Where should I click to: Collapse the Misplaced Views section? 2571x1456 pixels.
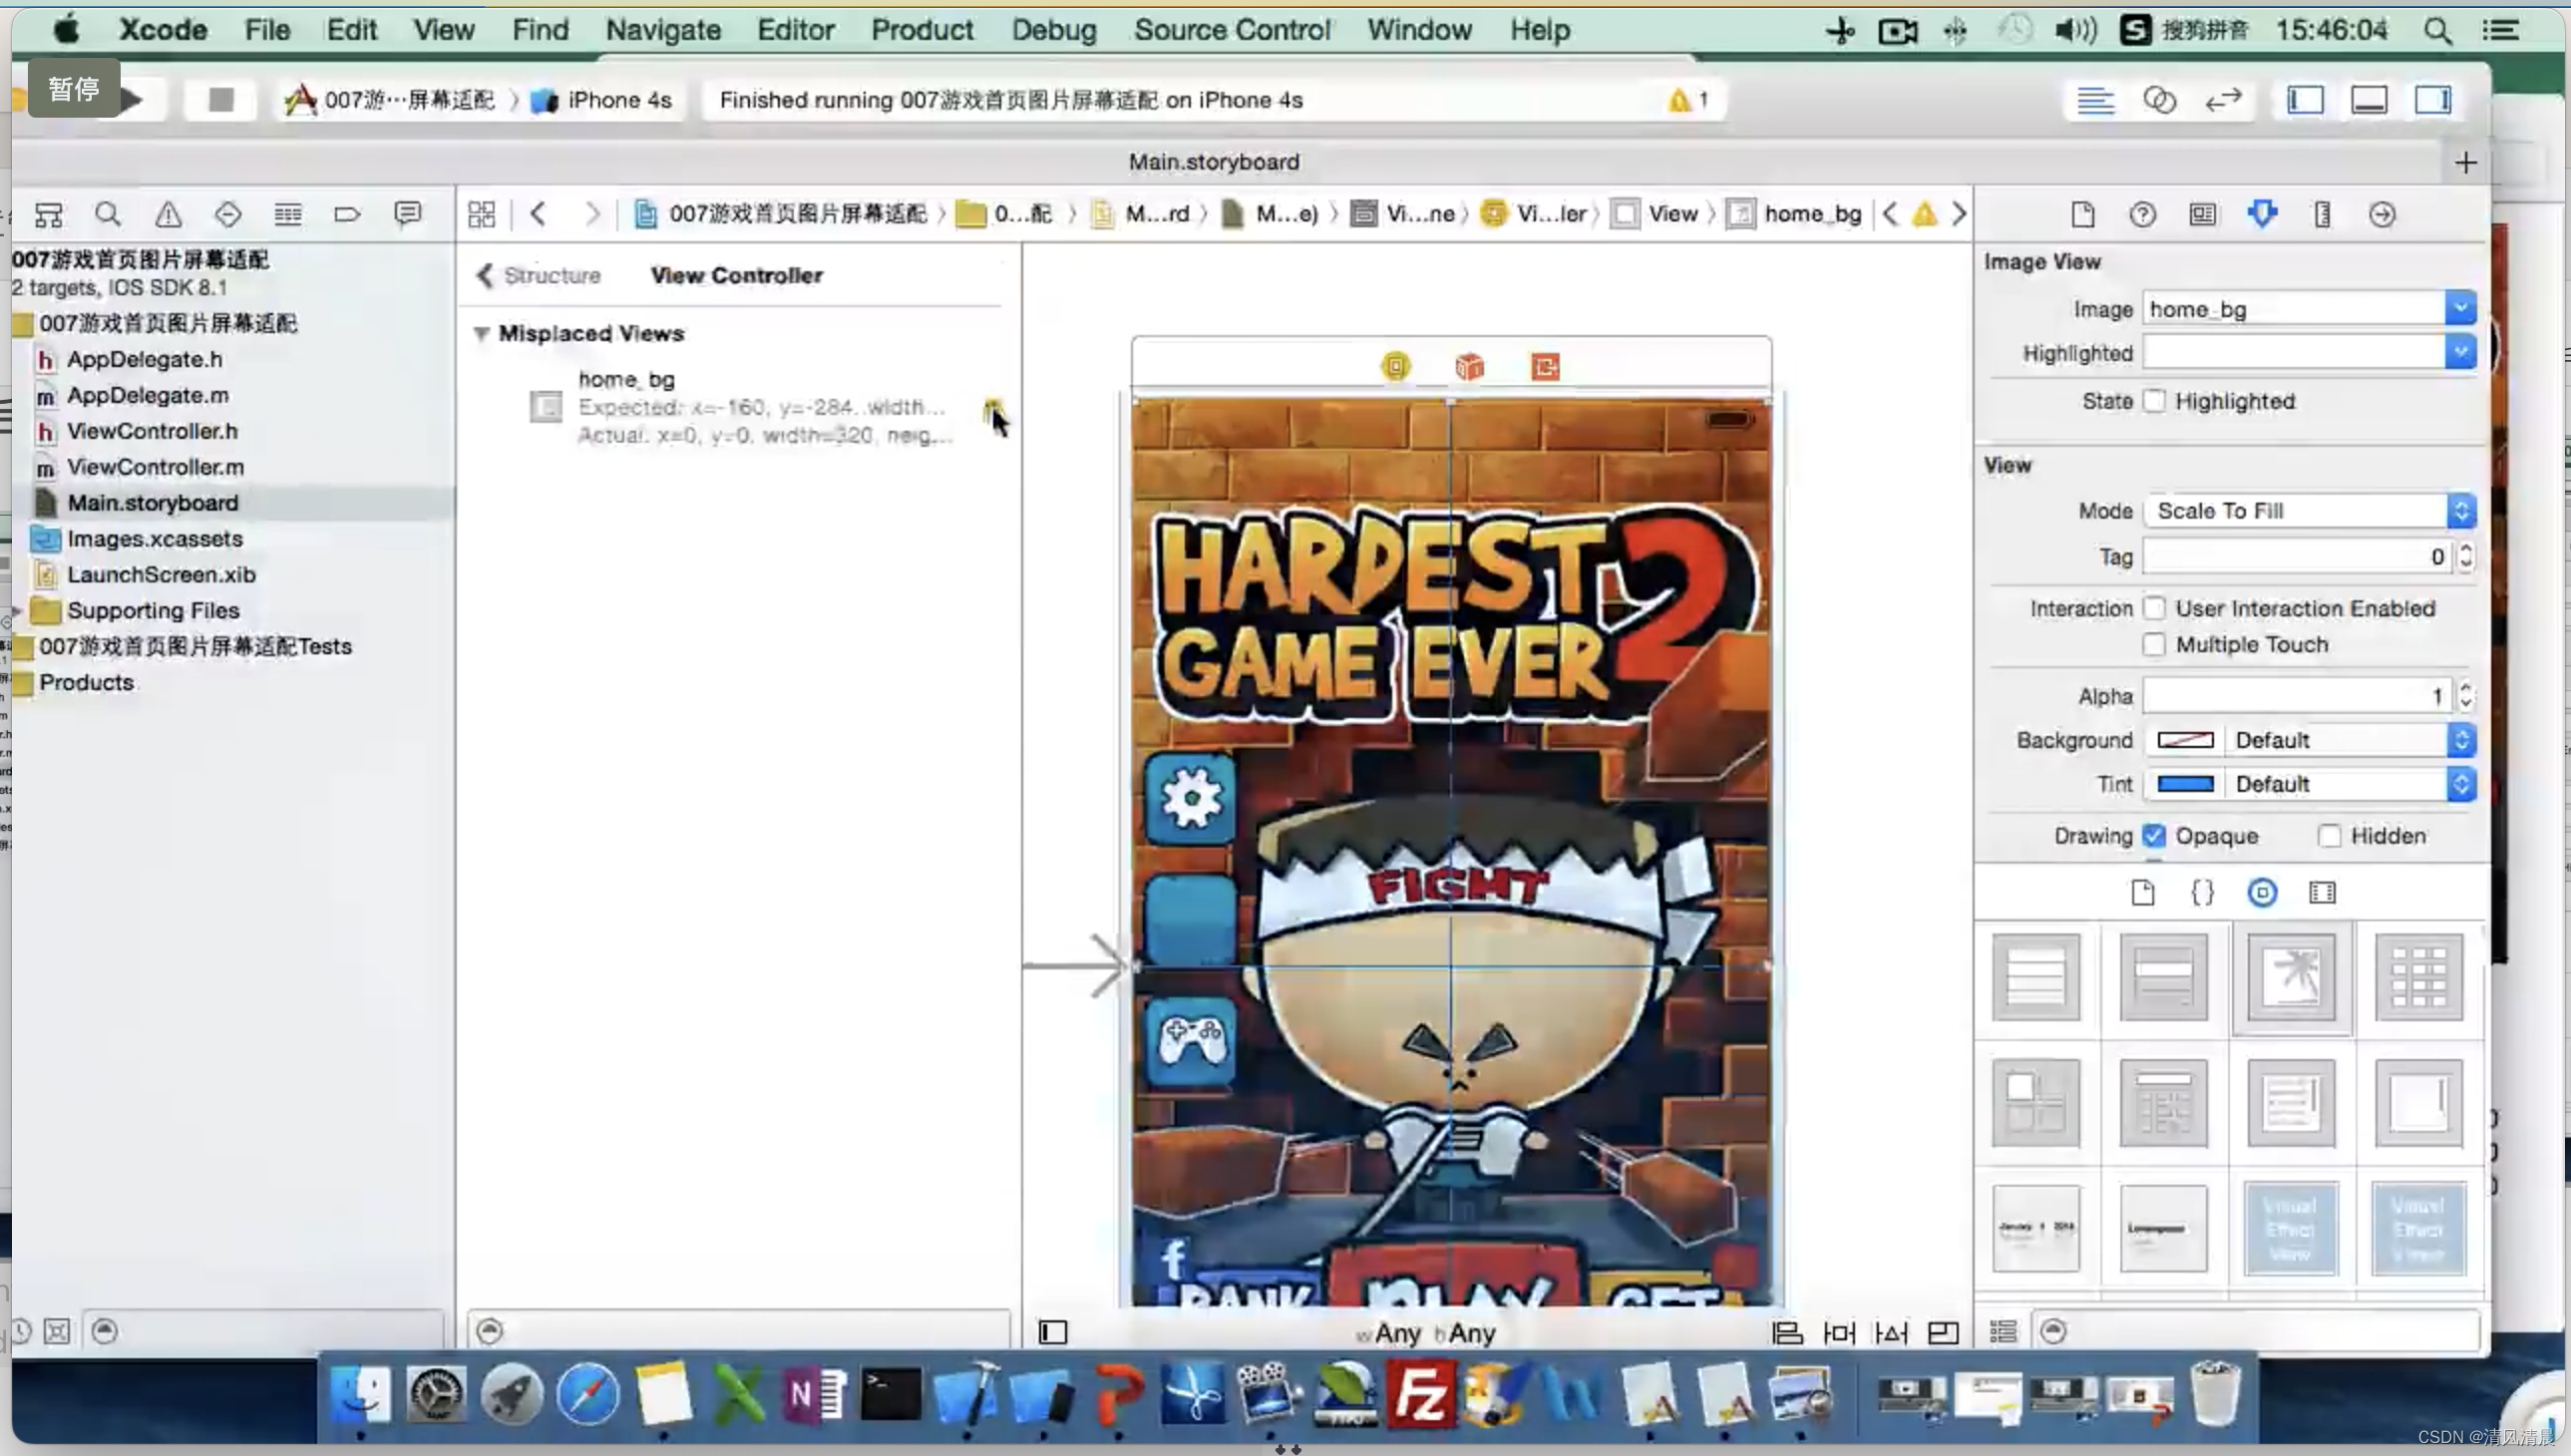click(x=481, y=333)
